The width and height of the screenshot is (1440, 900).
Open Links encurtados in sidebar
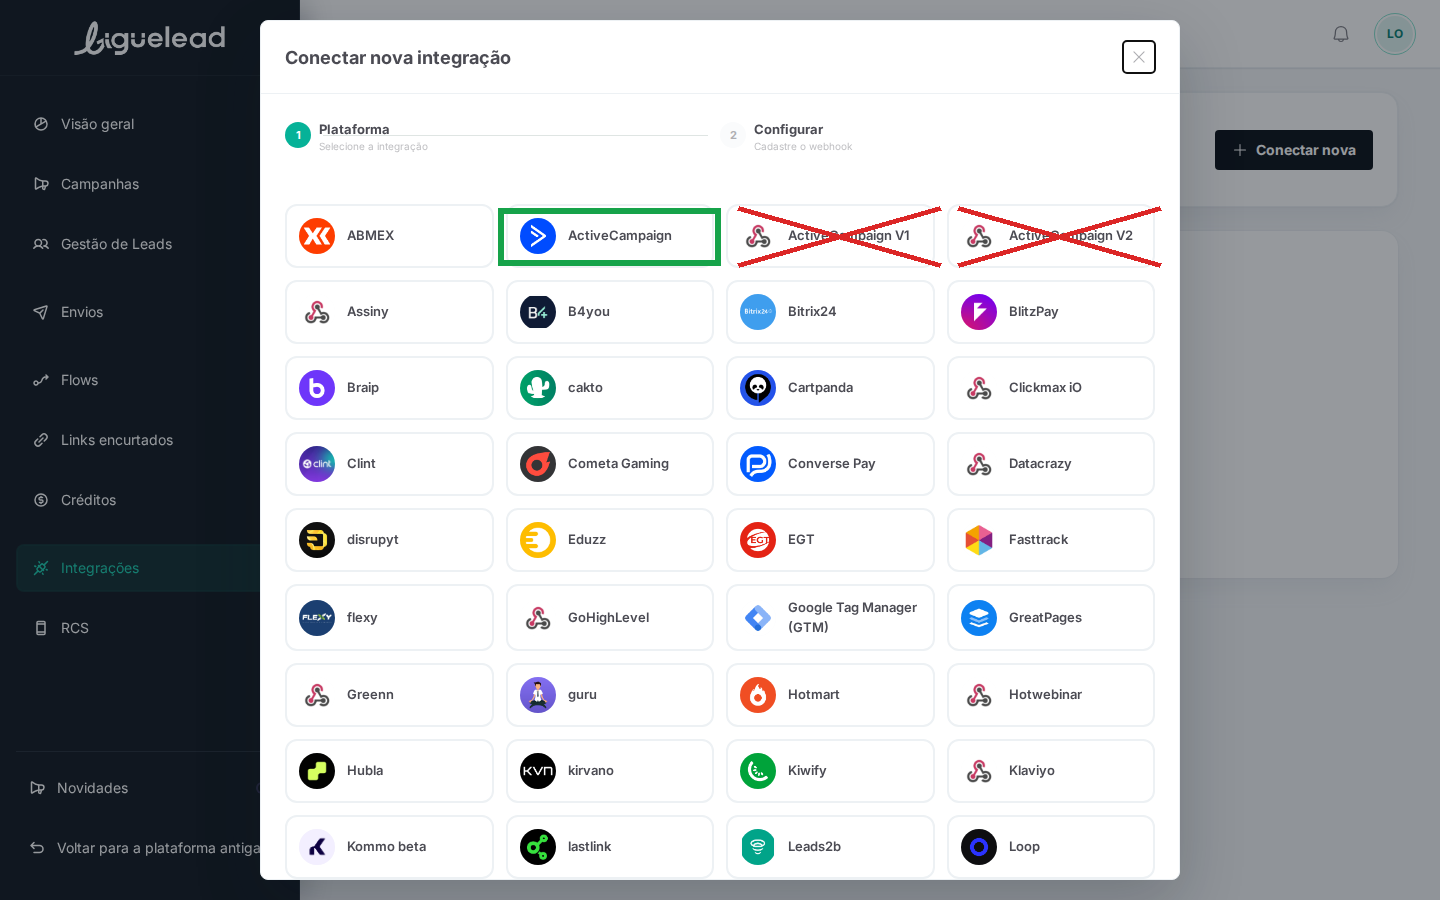click(138, 440)
